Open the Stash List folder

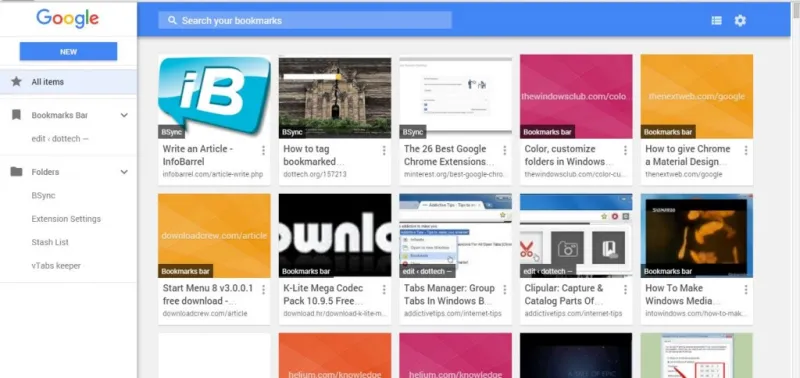(50, 242)
